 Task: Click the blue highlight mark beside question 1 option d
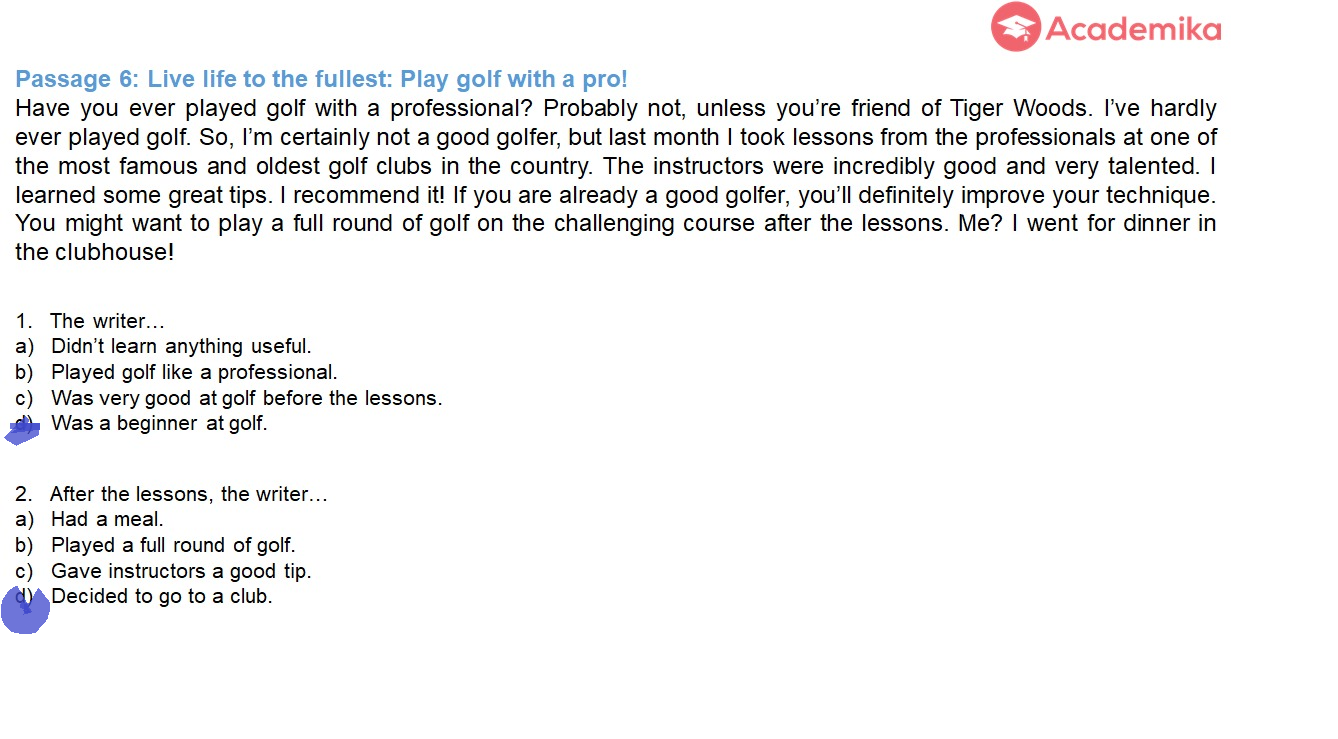click(23, 430)
